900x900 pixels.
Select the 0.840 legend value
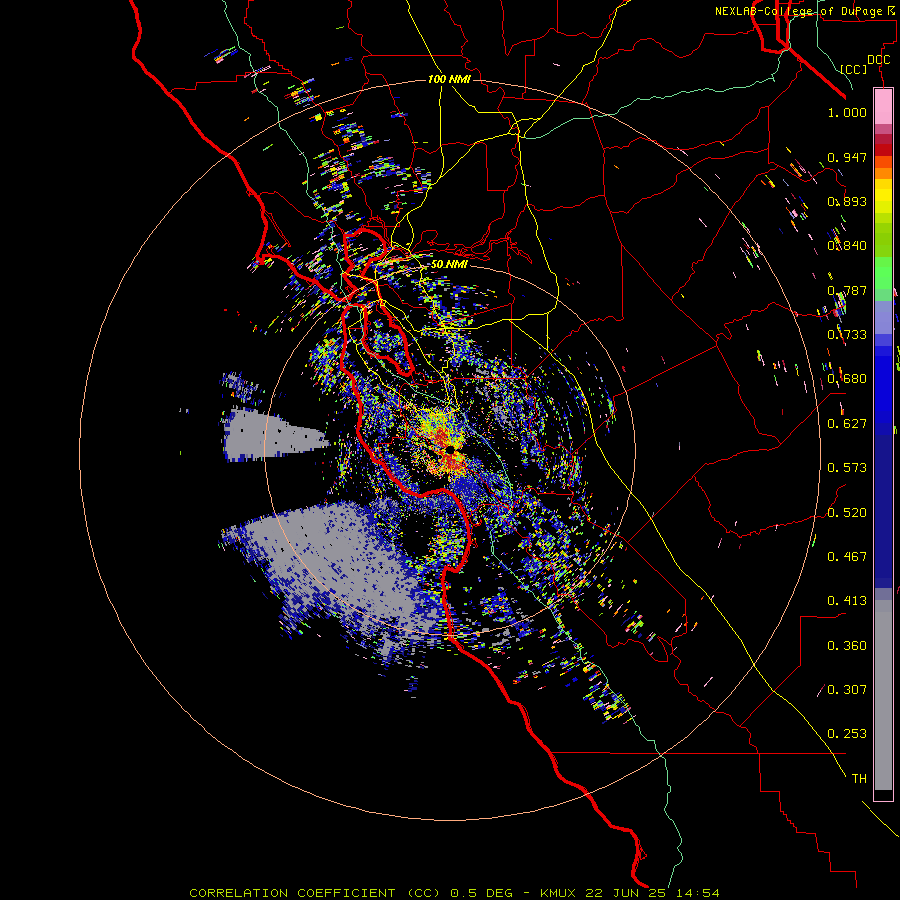tap(847, 246)
